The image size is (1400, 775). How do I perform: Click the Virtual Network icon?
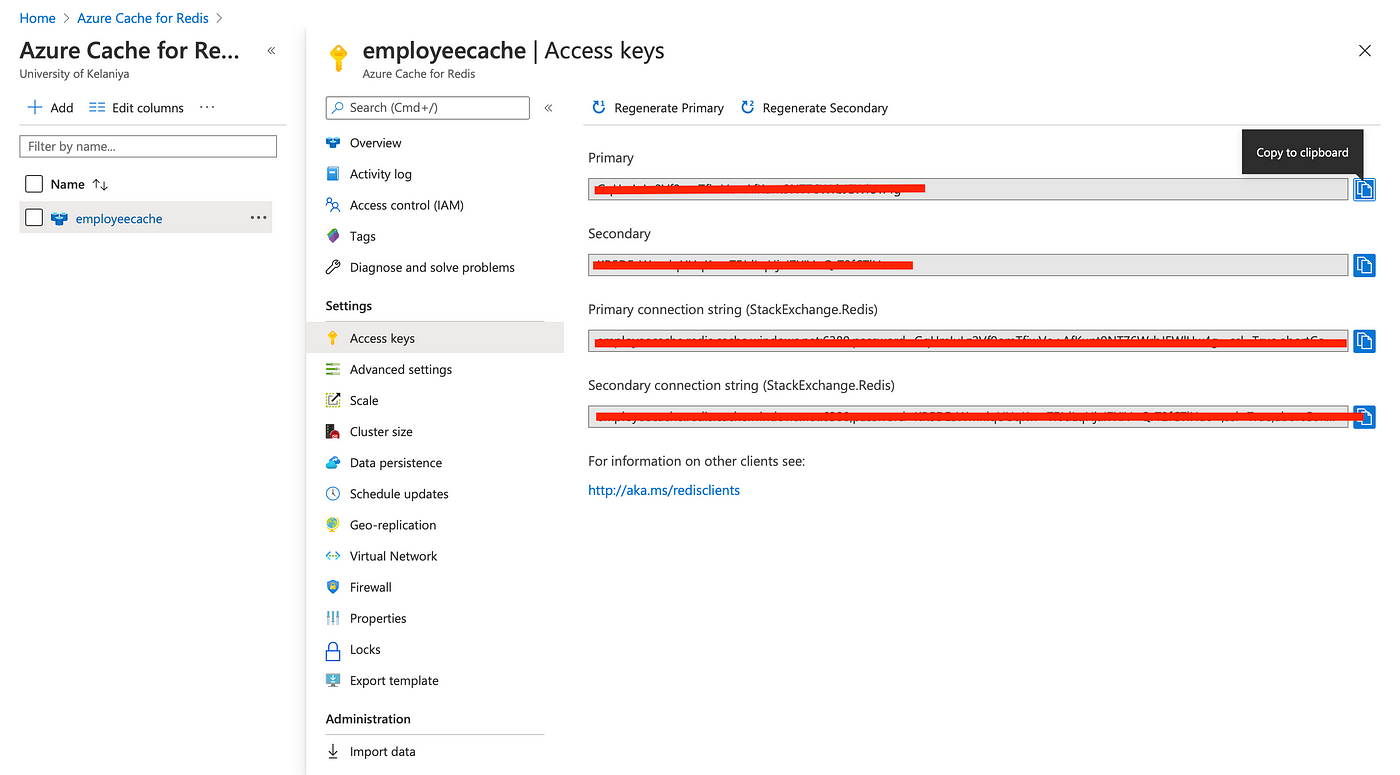pos(333,555)
